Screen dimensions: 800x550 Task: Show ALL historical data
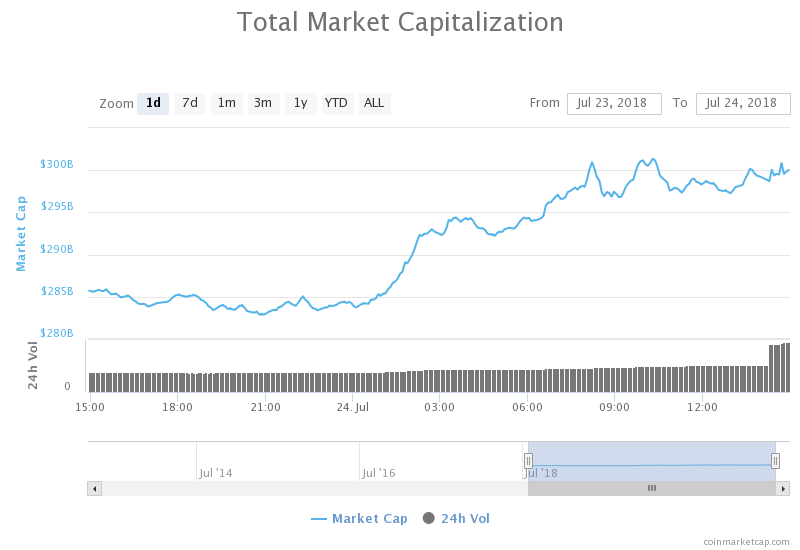[x=374, y=103]
